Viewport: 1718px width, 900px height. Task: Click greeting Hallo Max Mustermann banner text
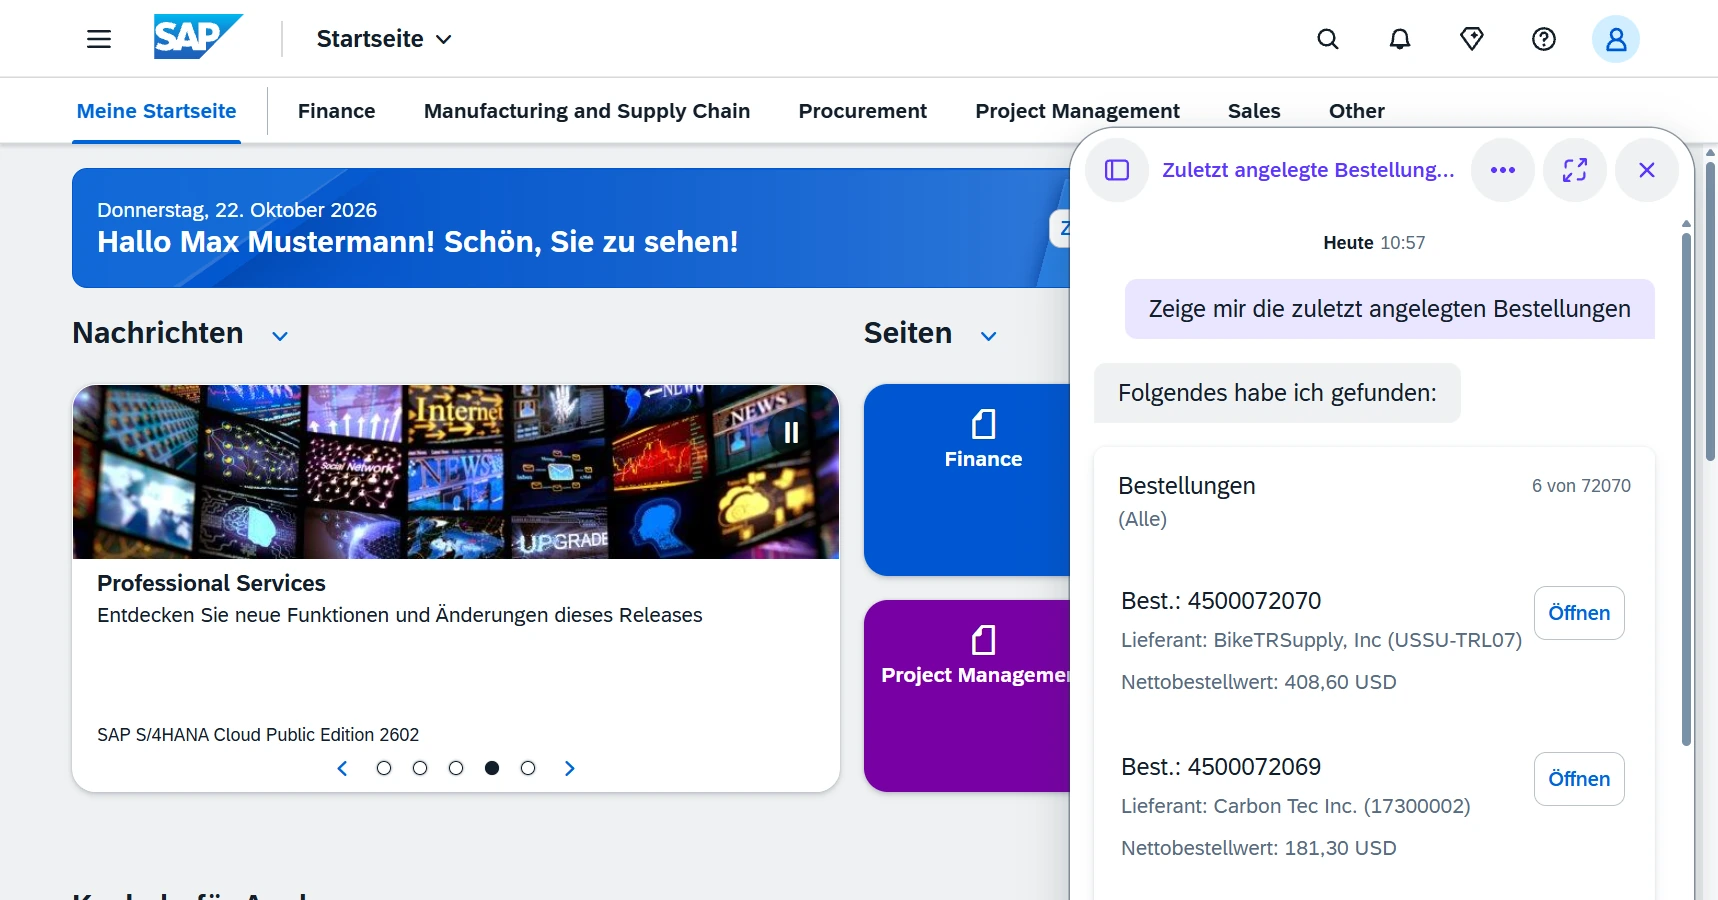coord(418,242)
